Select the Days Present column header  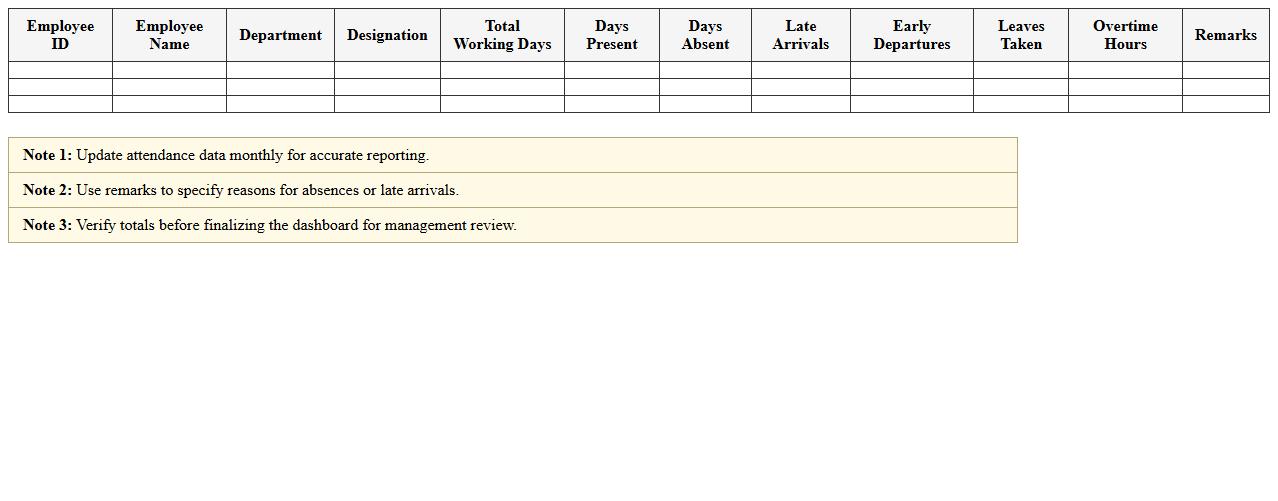(x=611, y=35)
